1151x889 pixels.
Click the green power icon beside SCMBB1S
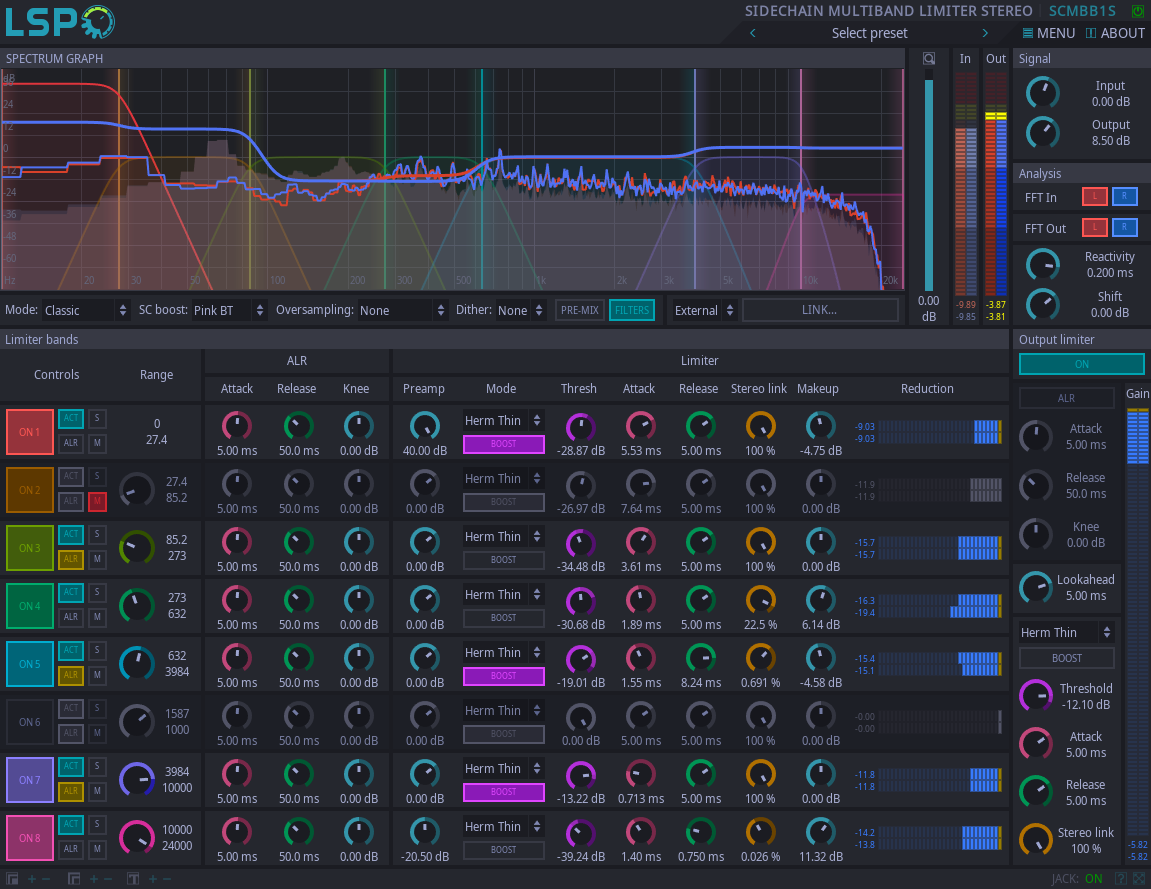tap(1137, 11)
